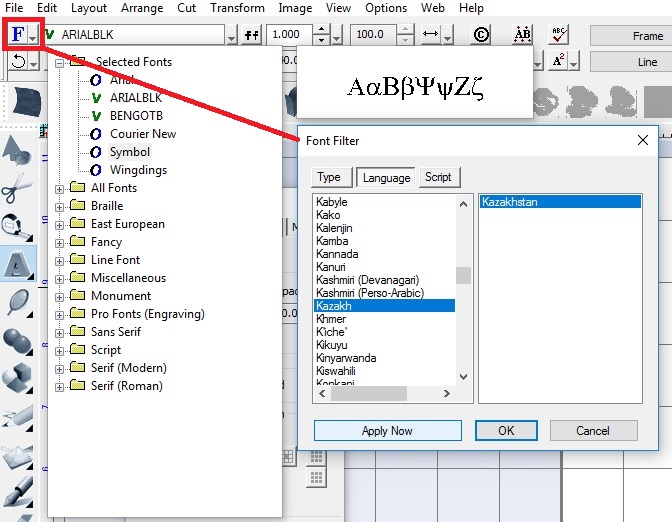
Task: Open the Options menu
Action: pos(386,8)
